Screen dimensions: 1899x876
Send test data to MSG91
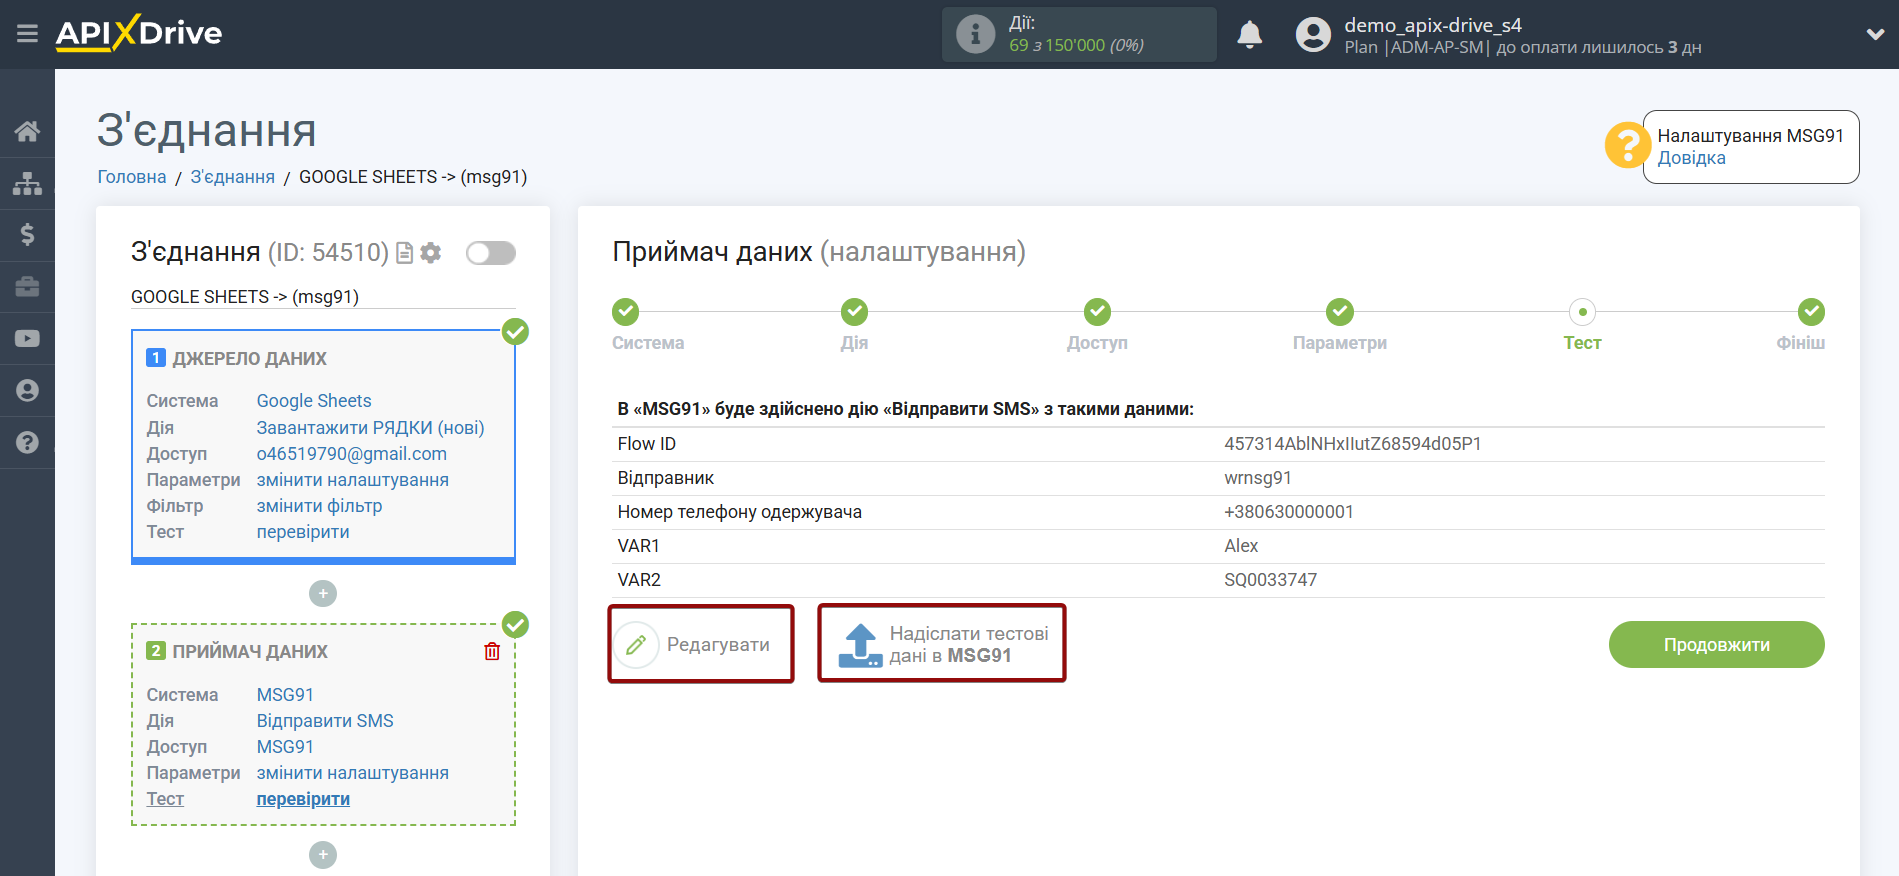(x=942, y=645)
